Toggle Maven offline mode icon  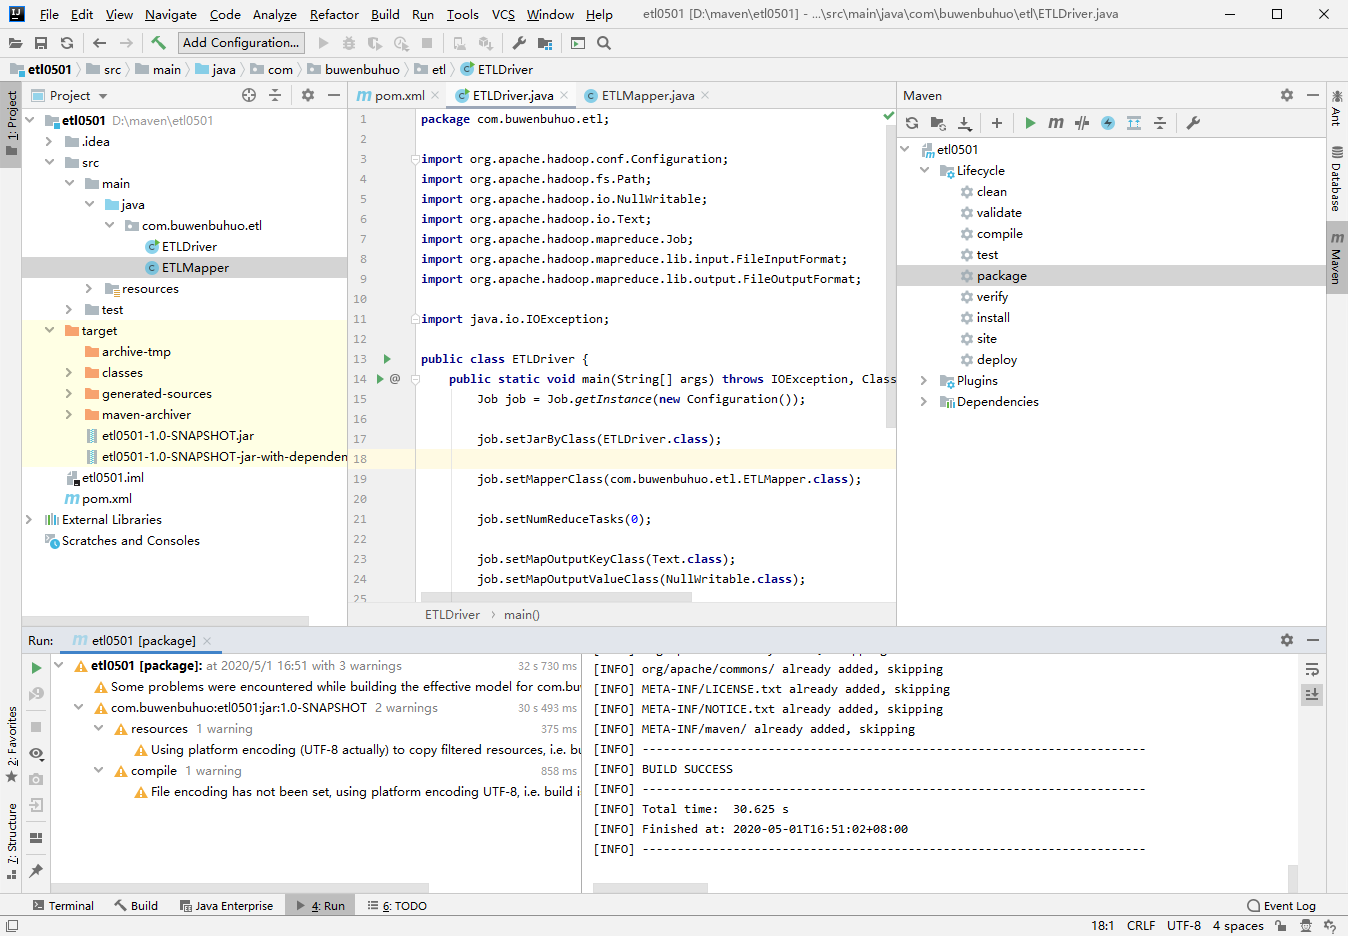click(x=1082, y=123)
